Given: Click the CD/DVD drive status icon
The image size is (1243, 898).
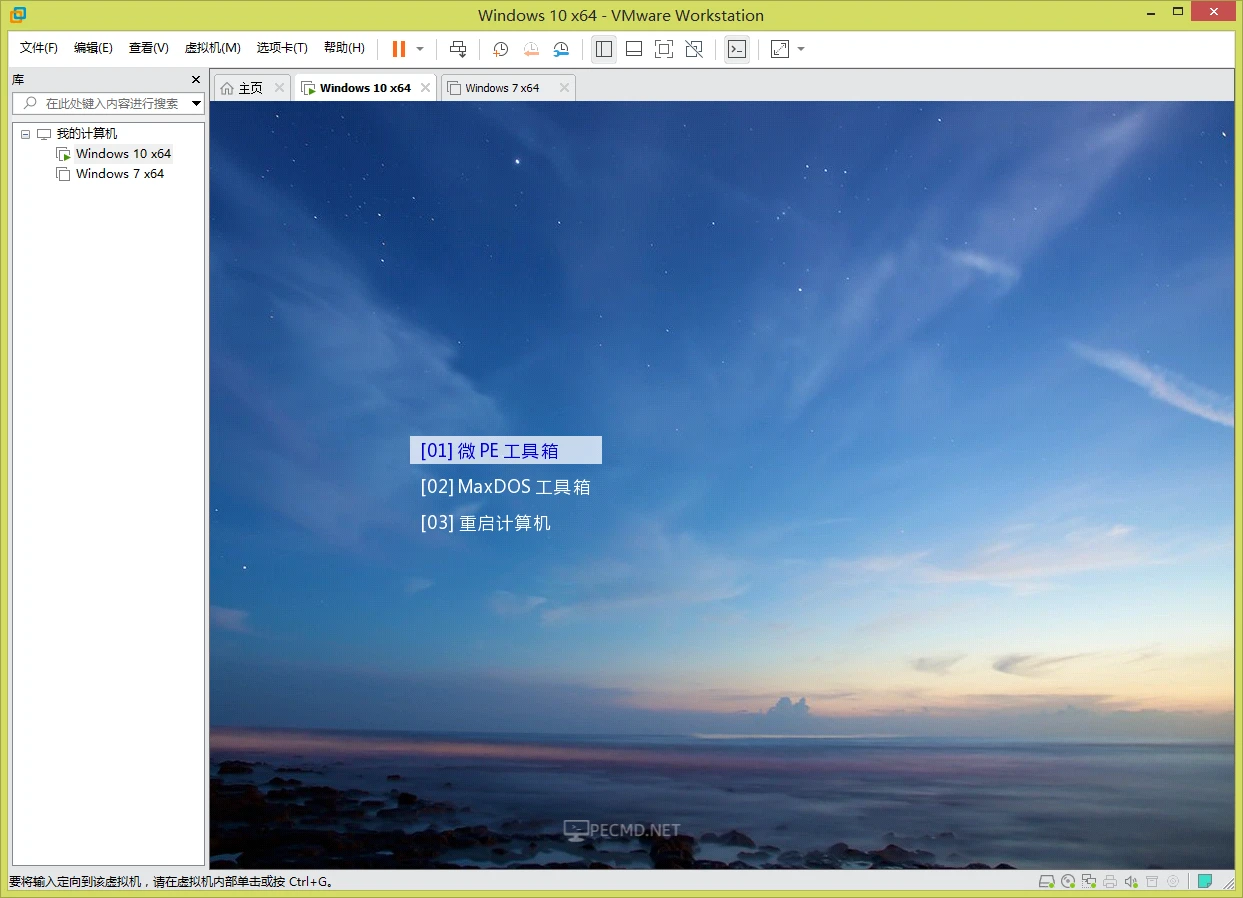Looking at the screenshot, I should [1068, 882].
